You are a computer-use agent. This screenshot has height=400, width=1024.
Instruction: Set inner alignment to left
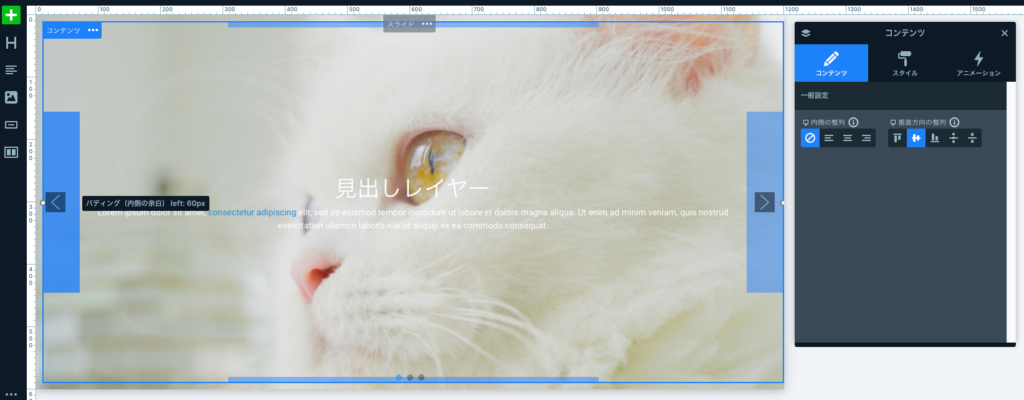pyautogui.click(x=829, y=138)
